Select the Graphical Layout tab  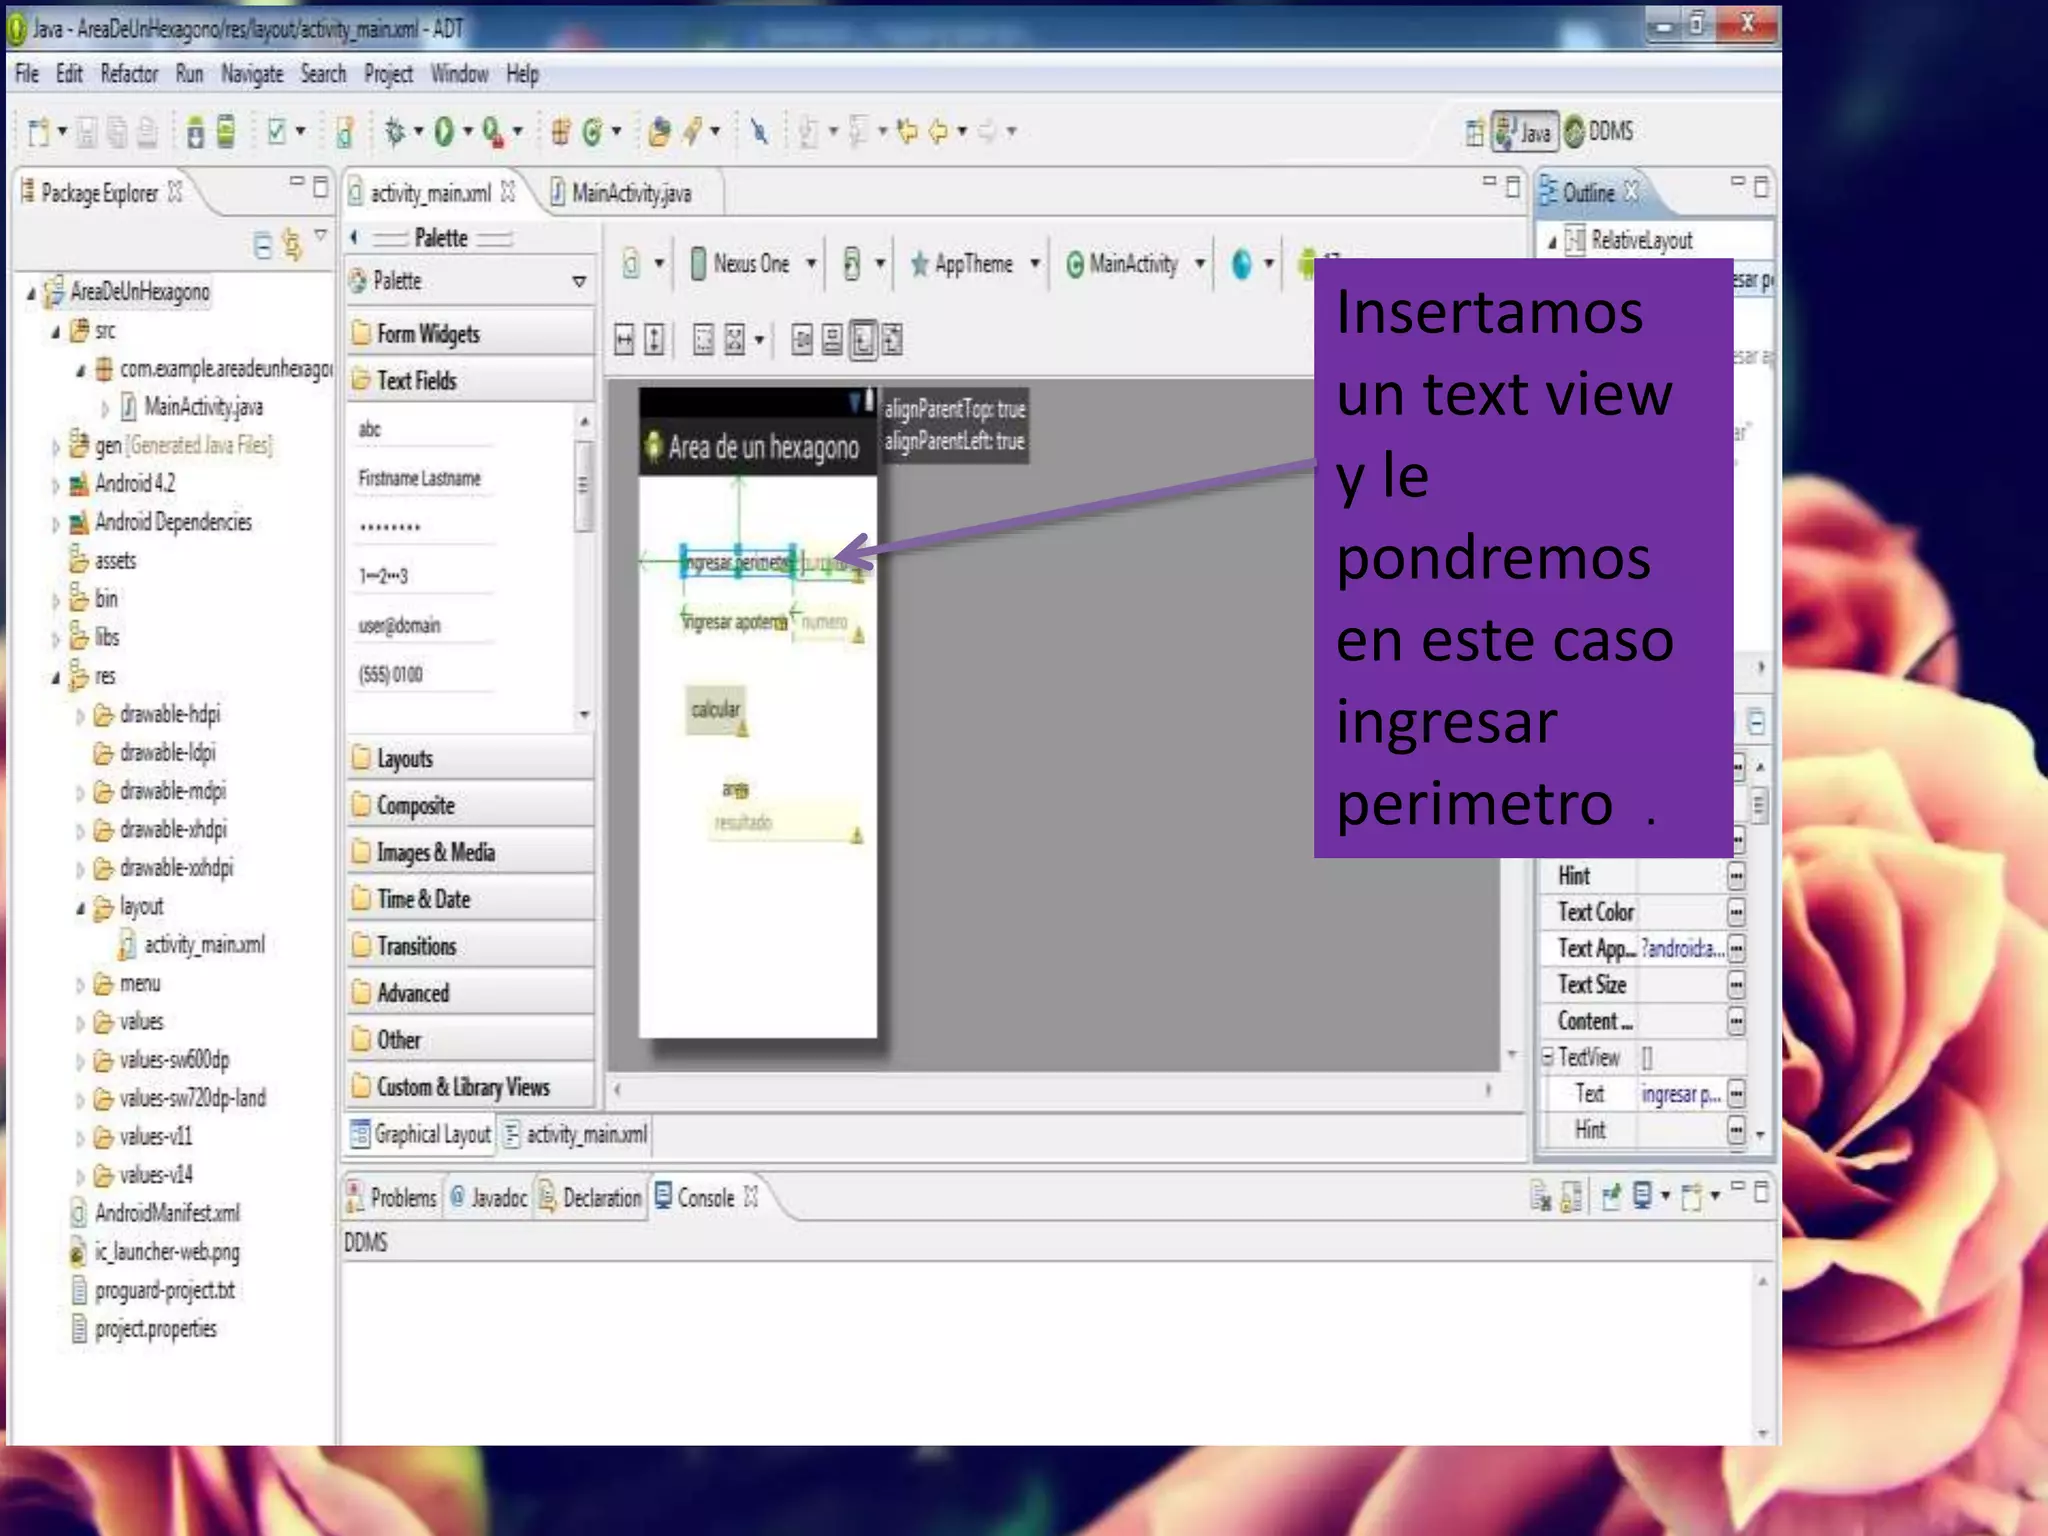pos(421,1134)
